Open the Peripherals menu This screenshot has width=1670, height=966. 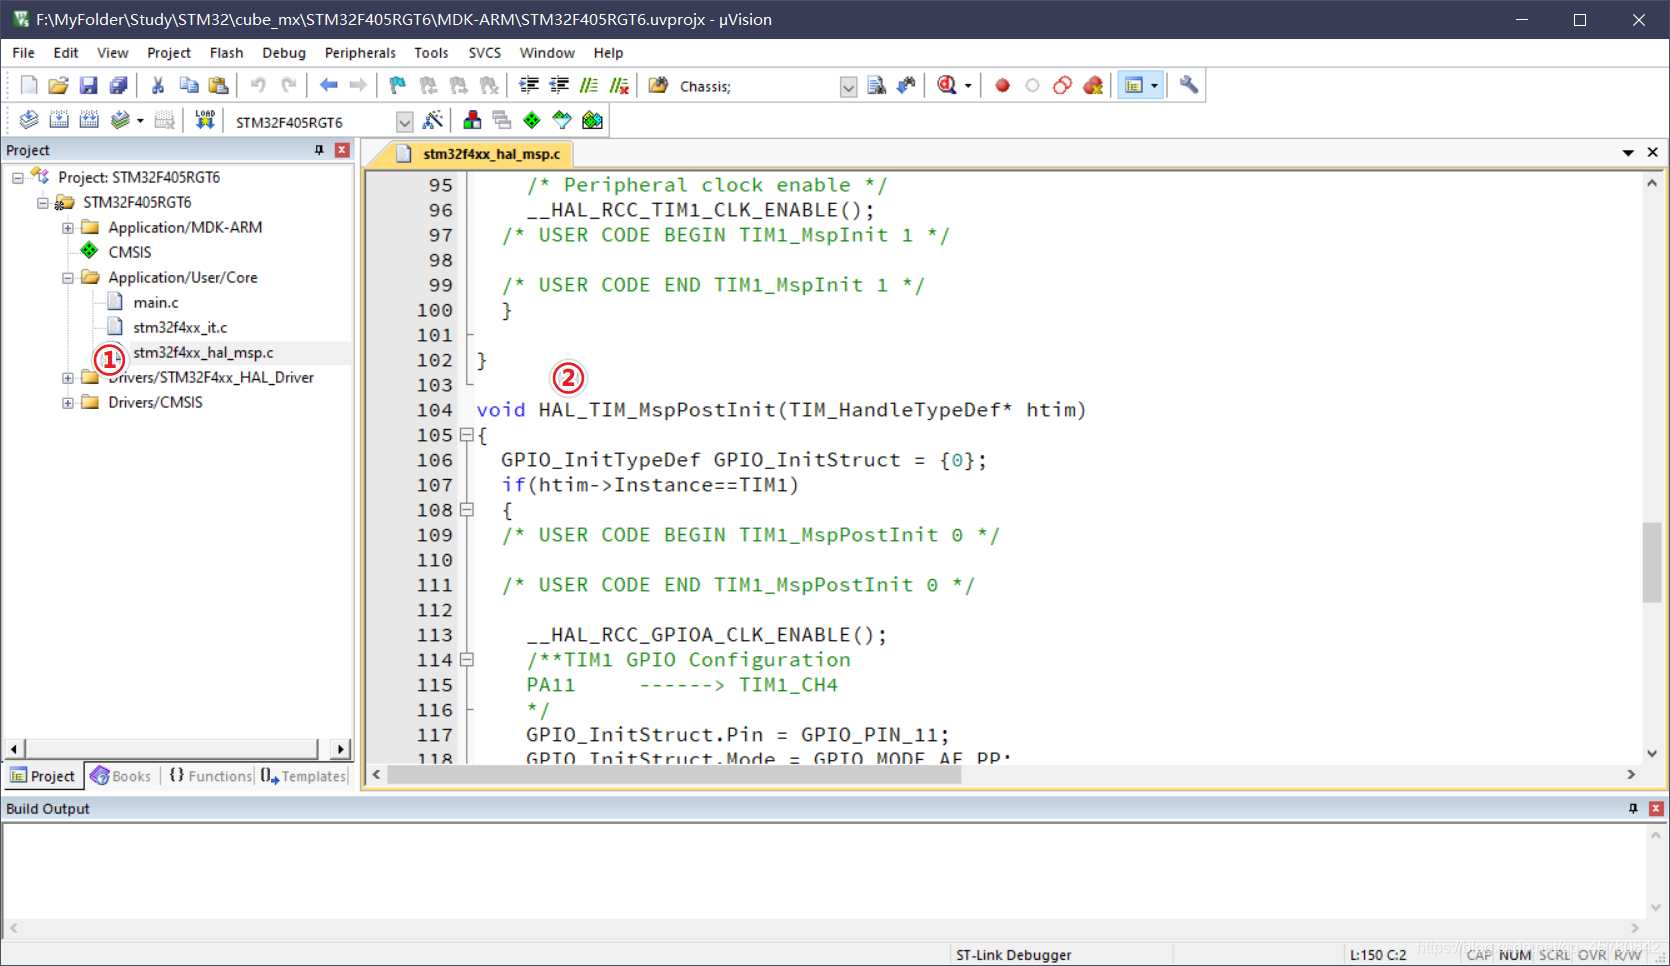tap(360, 53)
